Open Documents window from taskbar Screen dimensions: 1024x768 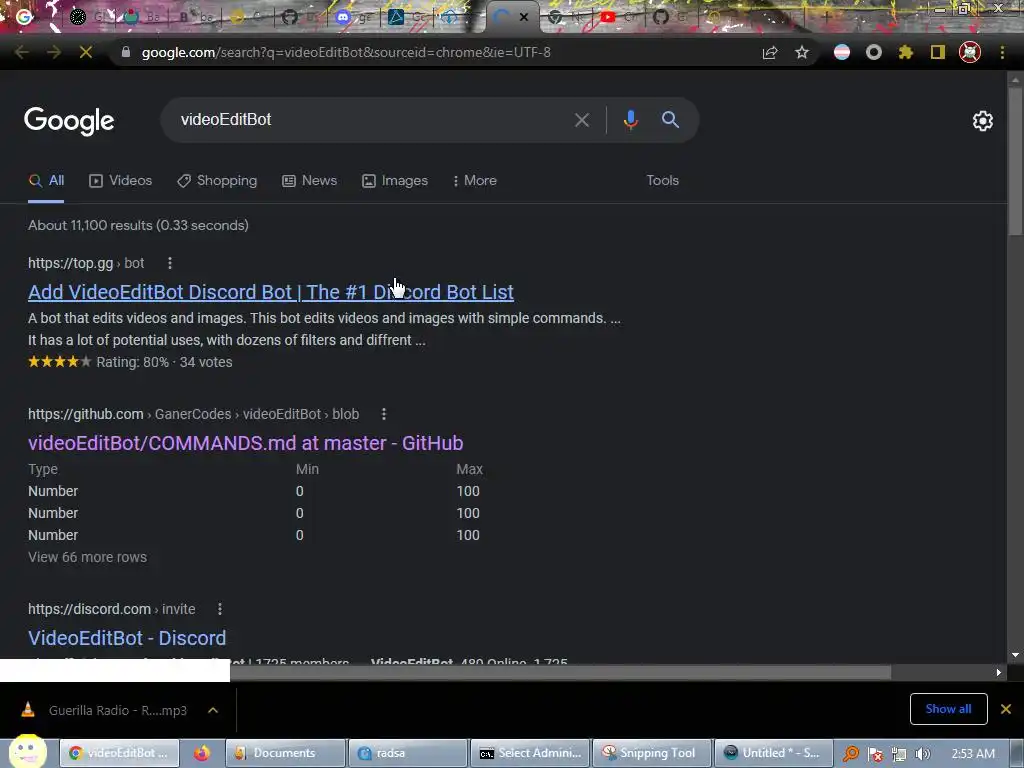click(x=285, y=753)
